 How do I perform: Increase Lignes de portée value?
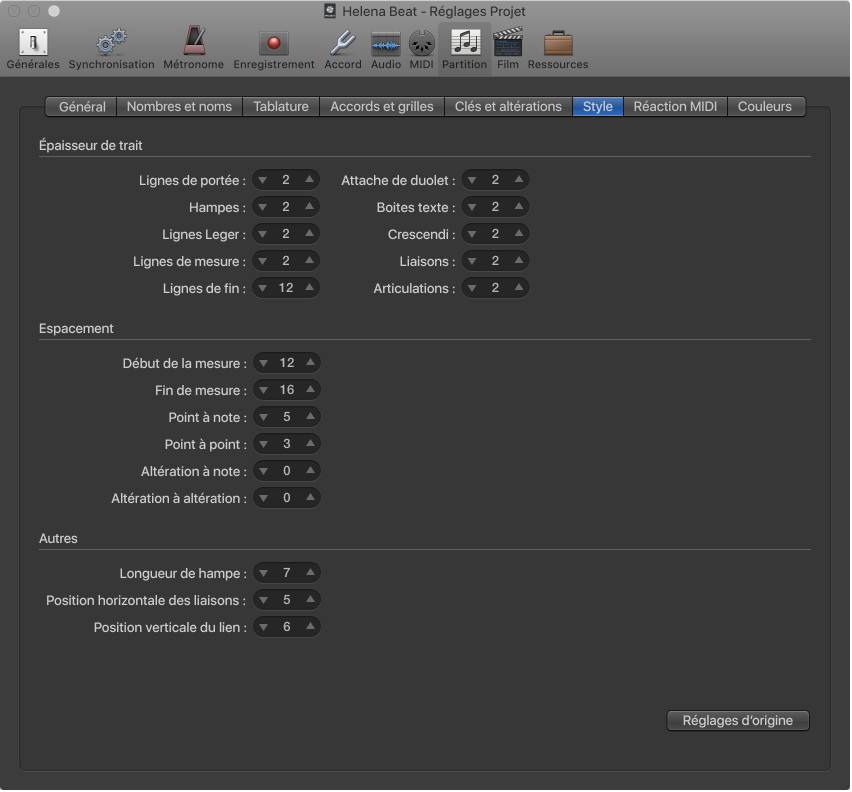point(309,180)
